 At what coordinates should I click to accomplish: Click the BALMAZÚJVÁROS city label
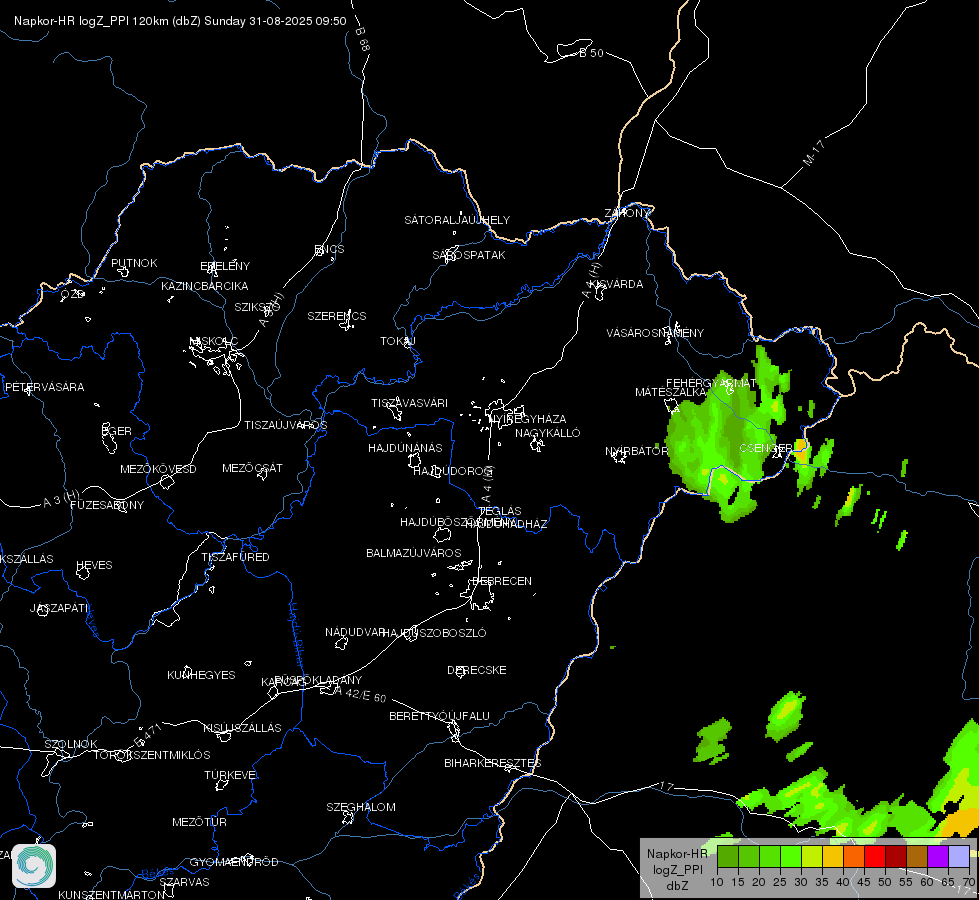[414, 553]
